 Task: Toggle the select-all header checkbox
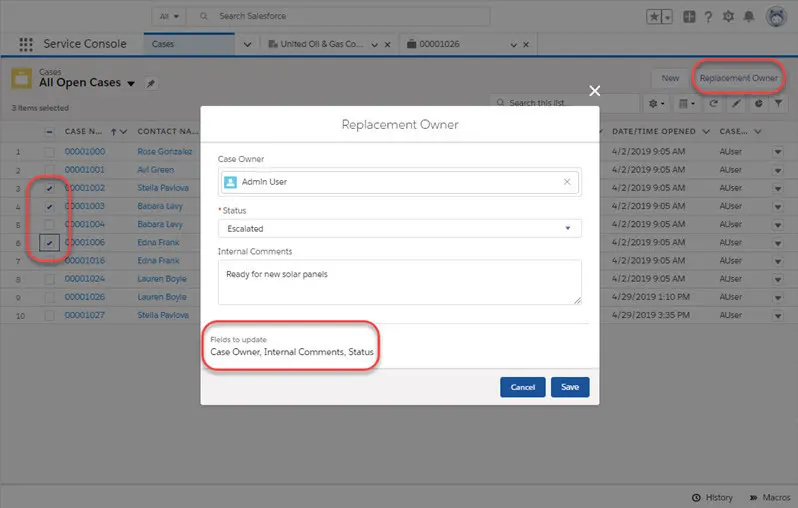(49, 132)
